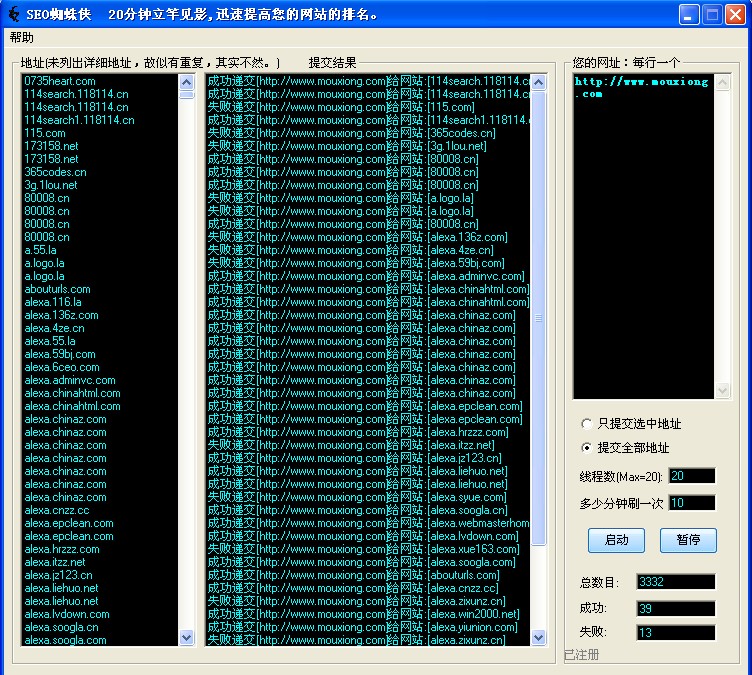Click the thread count field showing 20

pyautogui.click(x=692, y=476)
